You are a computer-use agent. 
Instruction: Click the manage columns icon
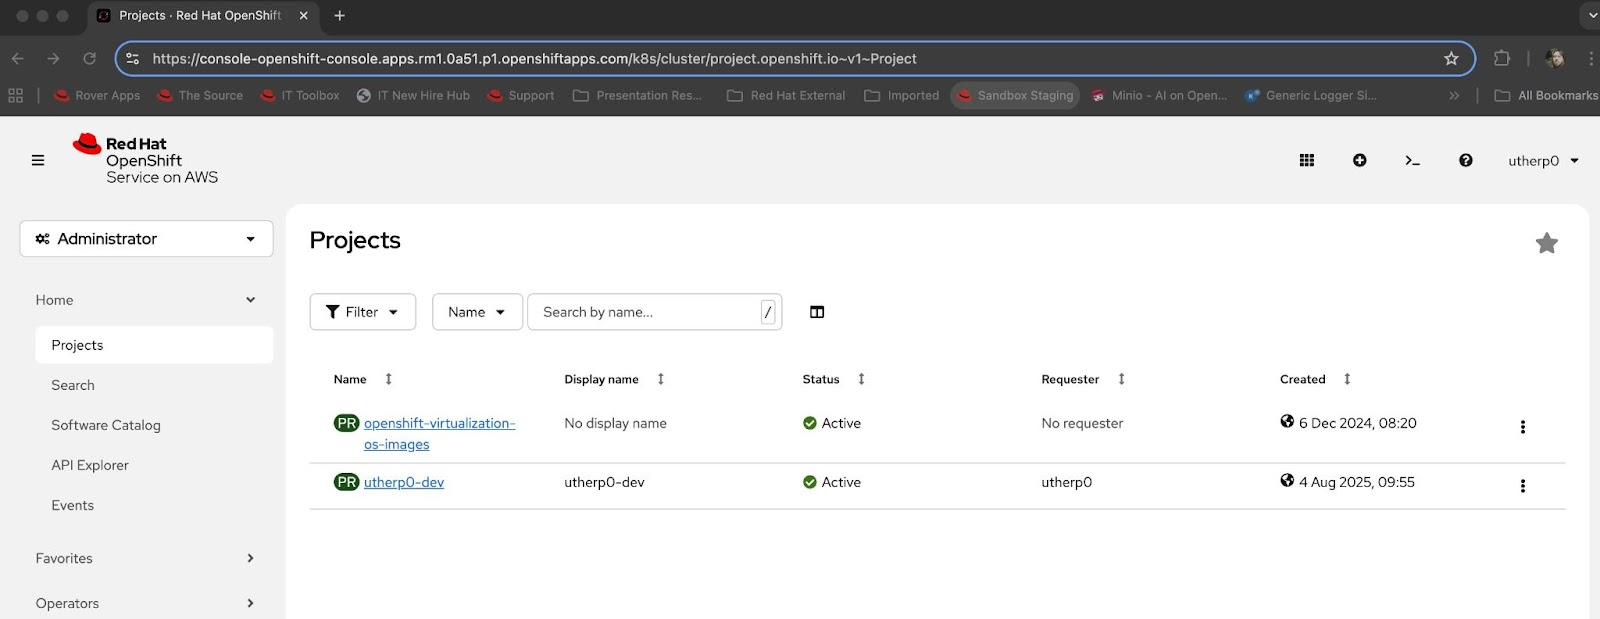[x=817, y=312]
